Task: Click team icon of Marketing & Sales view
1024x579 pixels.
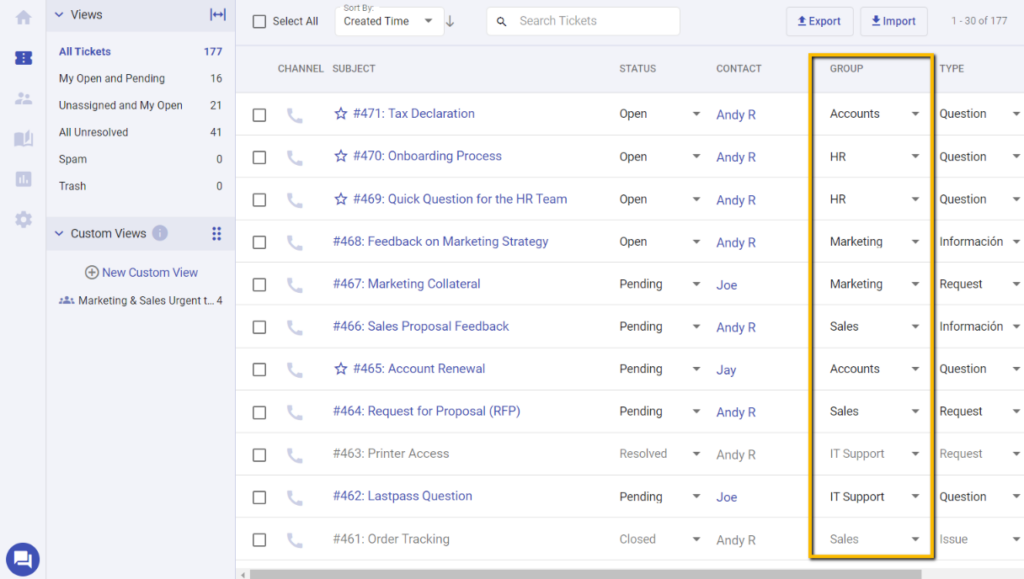Action: pos(67,300)
